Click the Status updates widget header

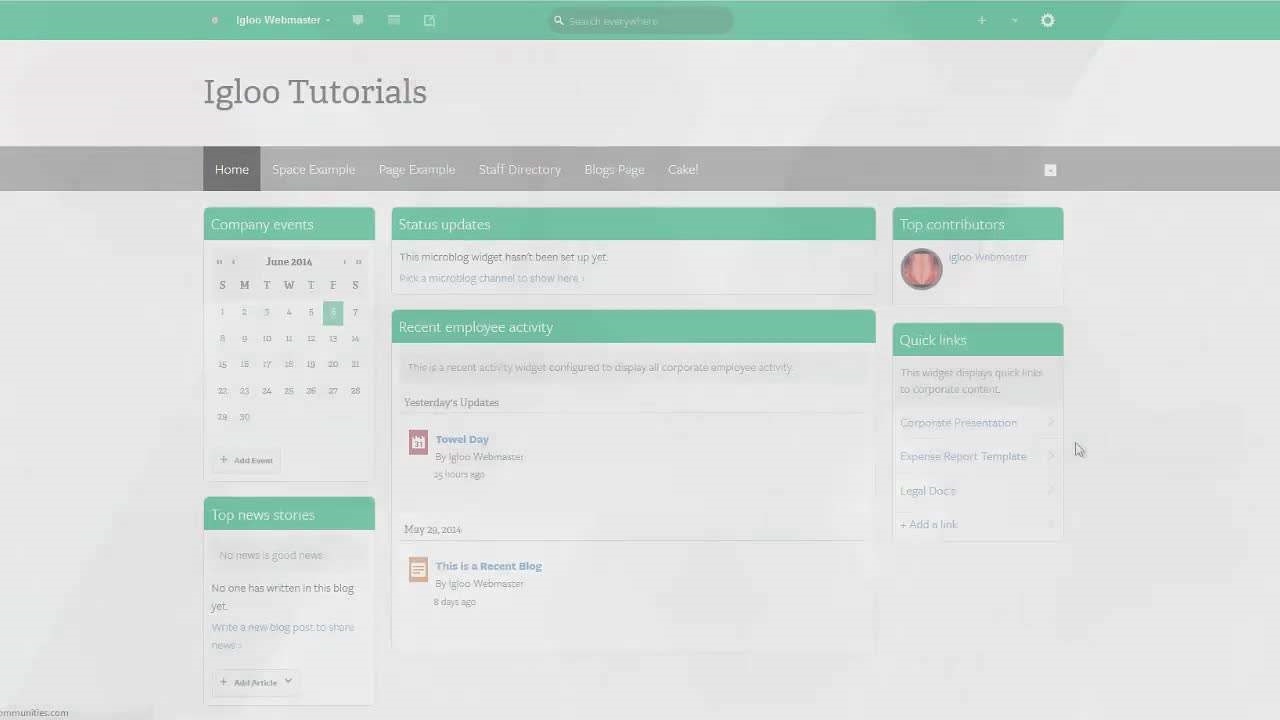(634, 224)
